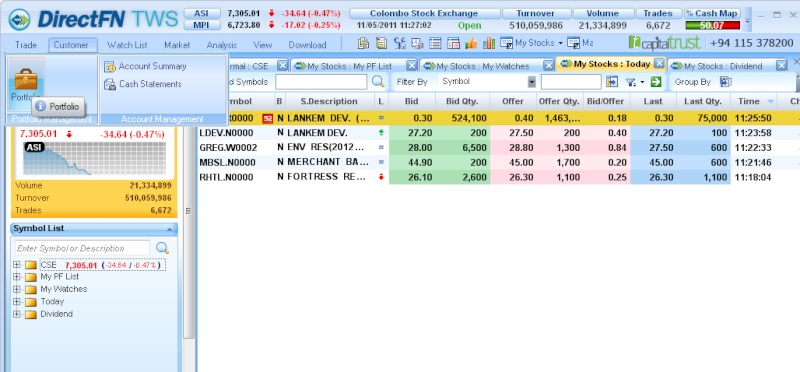Click the Symbol List search magnifier
800x372 pixels.
(x=162, y=248)
